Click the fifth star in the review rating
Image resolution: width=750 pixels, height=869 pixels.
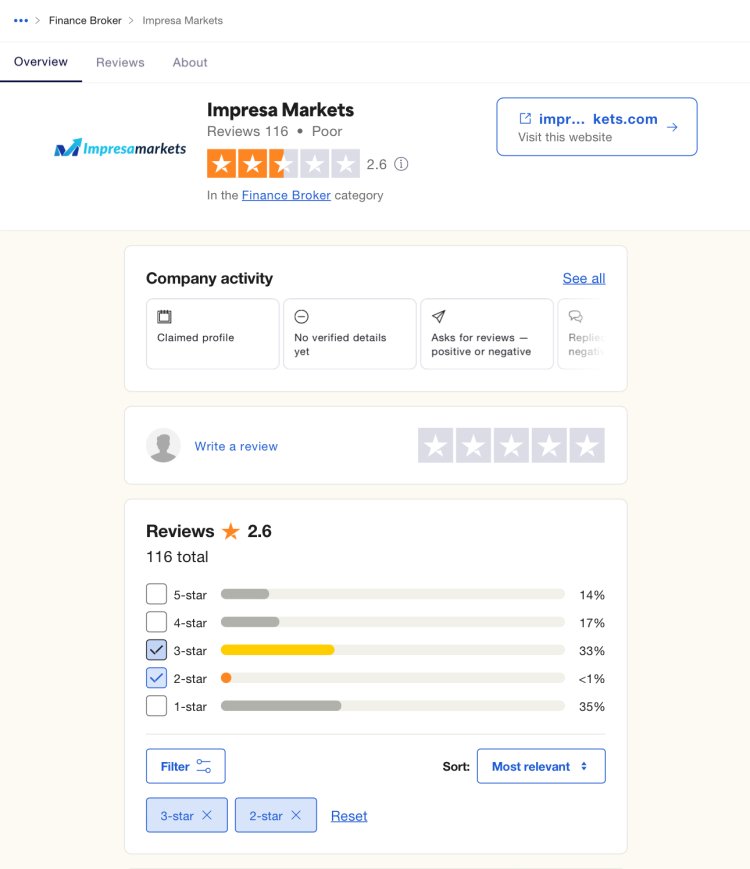[x=587, y=446]
